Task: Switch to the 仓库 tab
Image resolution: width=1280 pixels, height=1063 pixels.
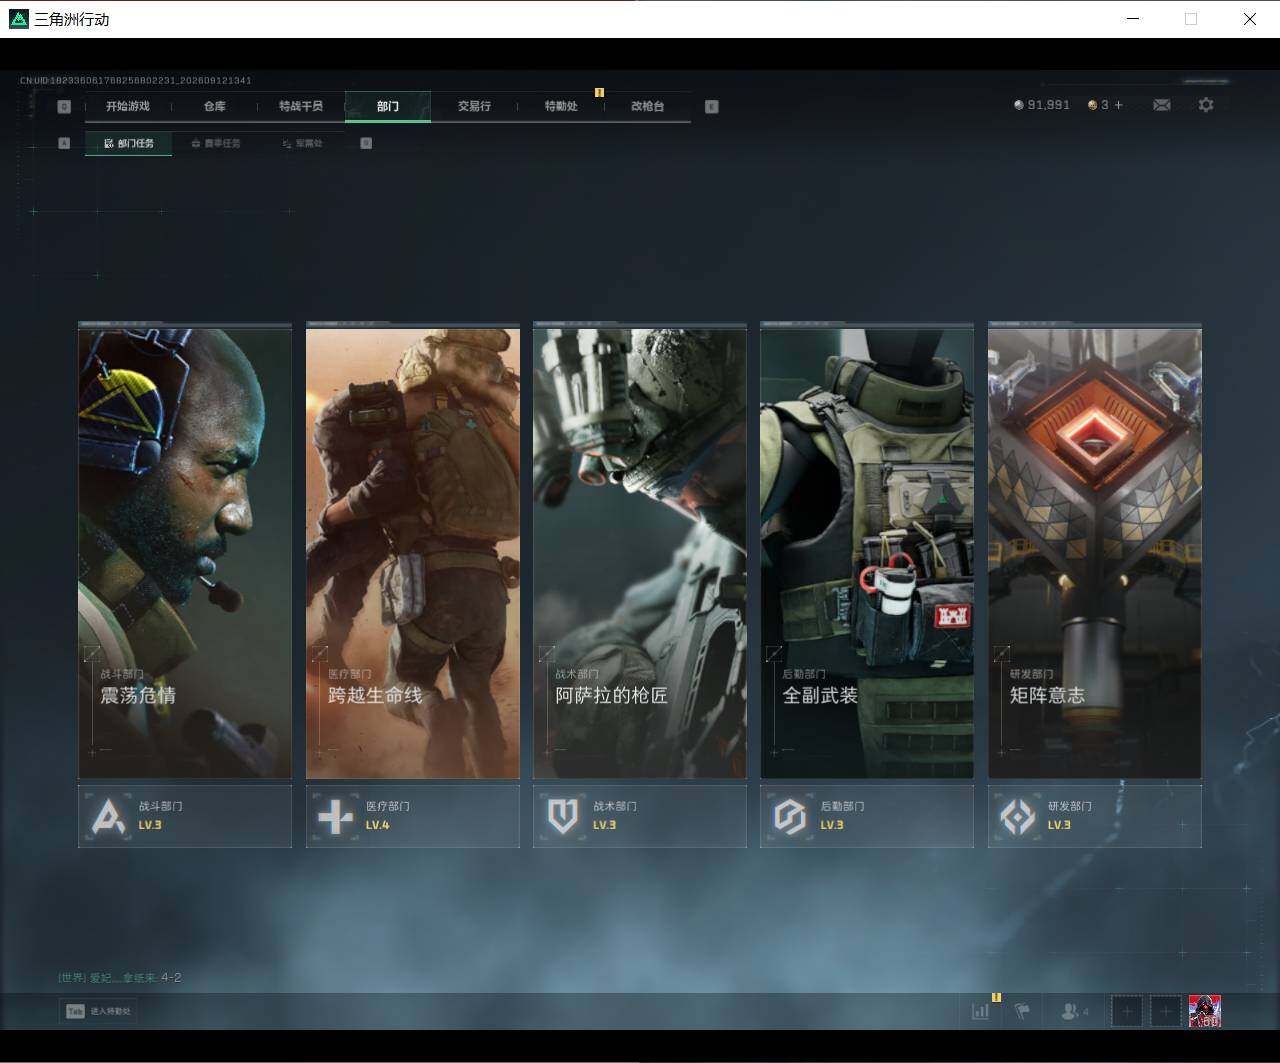Action: point(215,106)
